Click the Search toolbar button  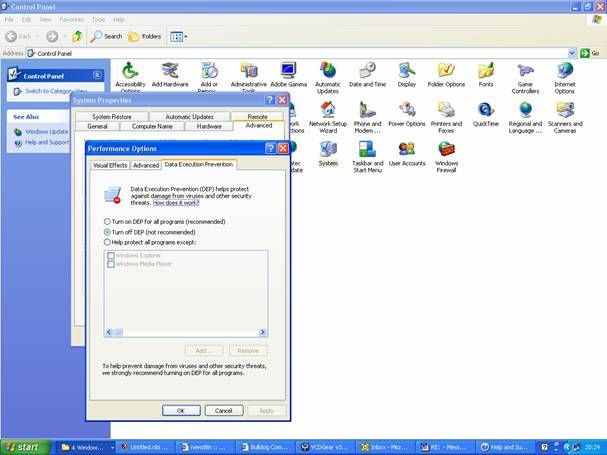coord(106,36)
